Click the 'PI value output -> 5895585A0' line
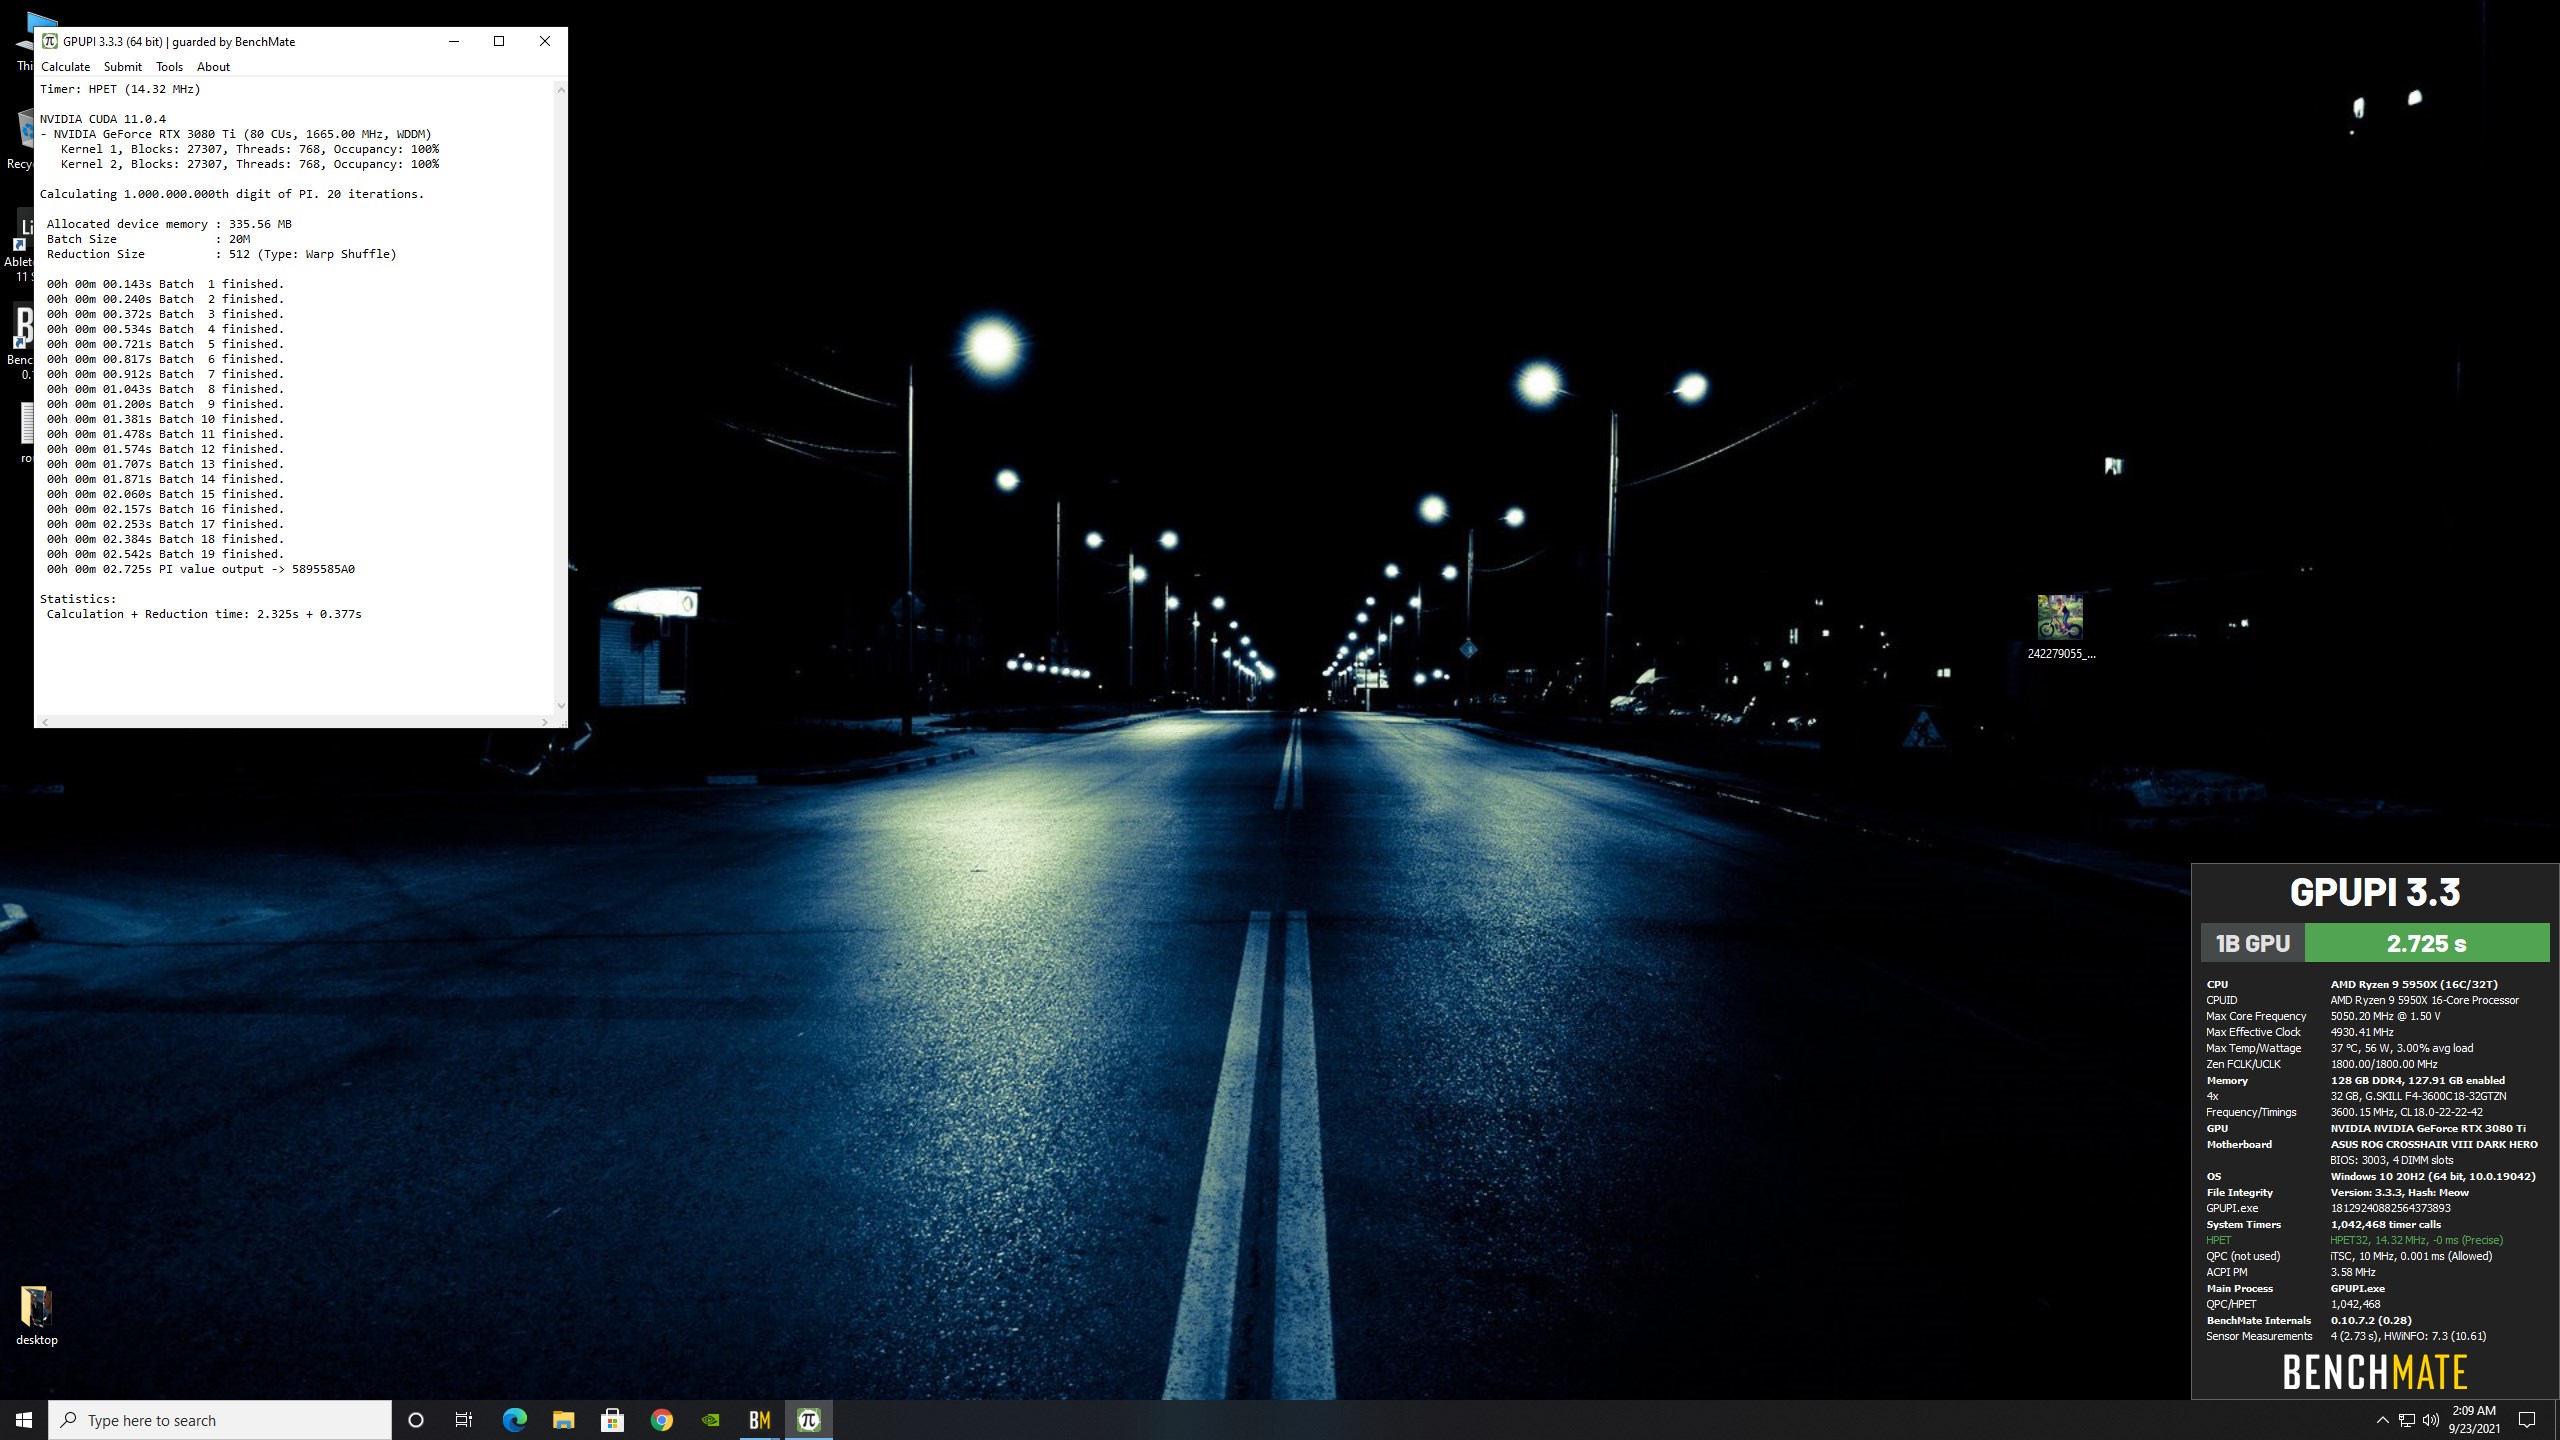This screenshot has height=1440, width=2560. pos(201,569)
